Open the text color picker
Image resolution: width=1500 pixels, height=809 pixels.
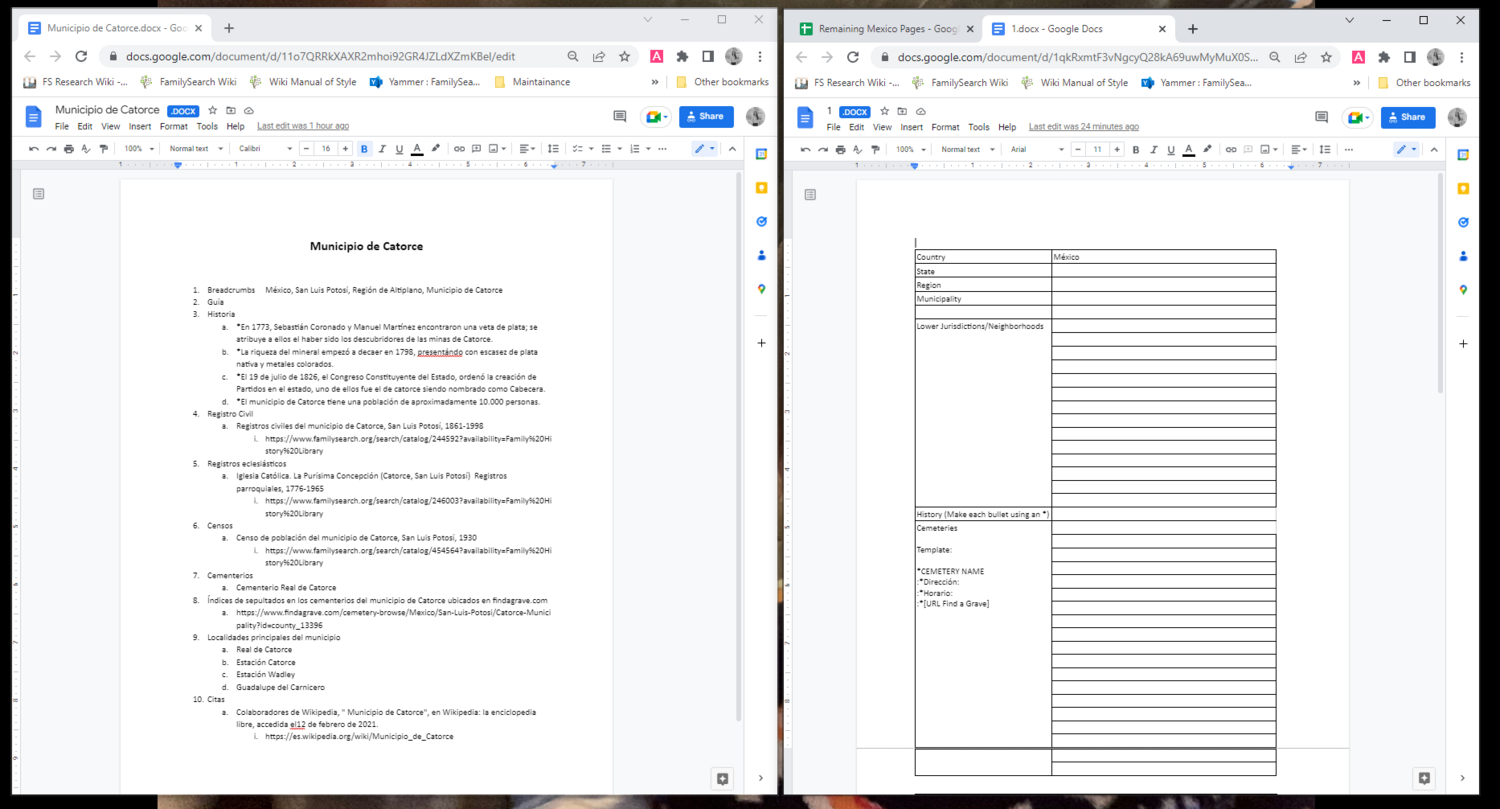click(416, 148)
